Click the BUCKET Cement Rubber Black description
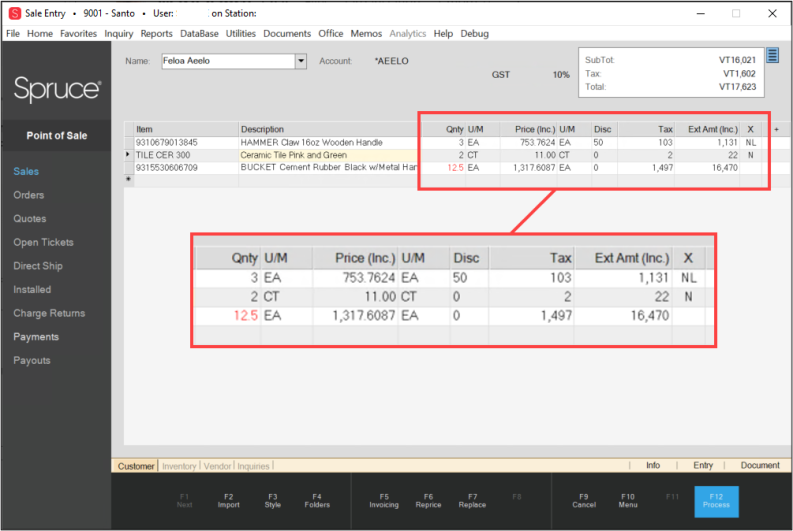 [x=329, y=167]
